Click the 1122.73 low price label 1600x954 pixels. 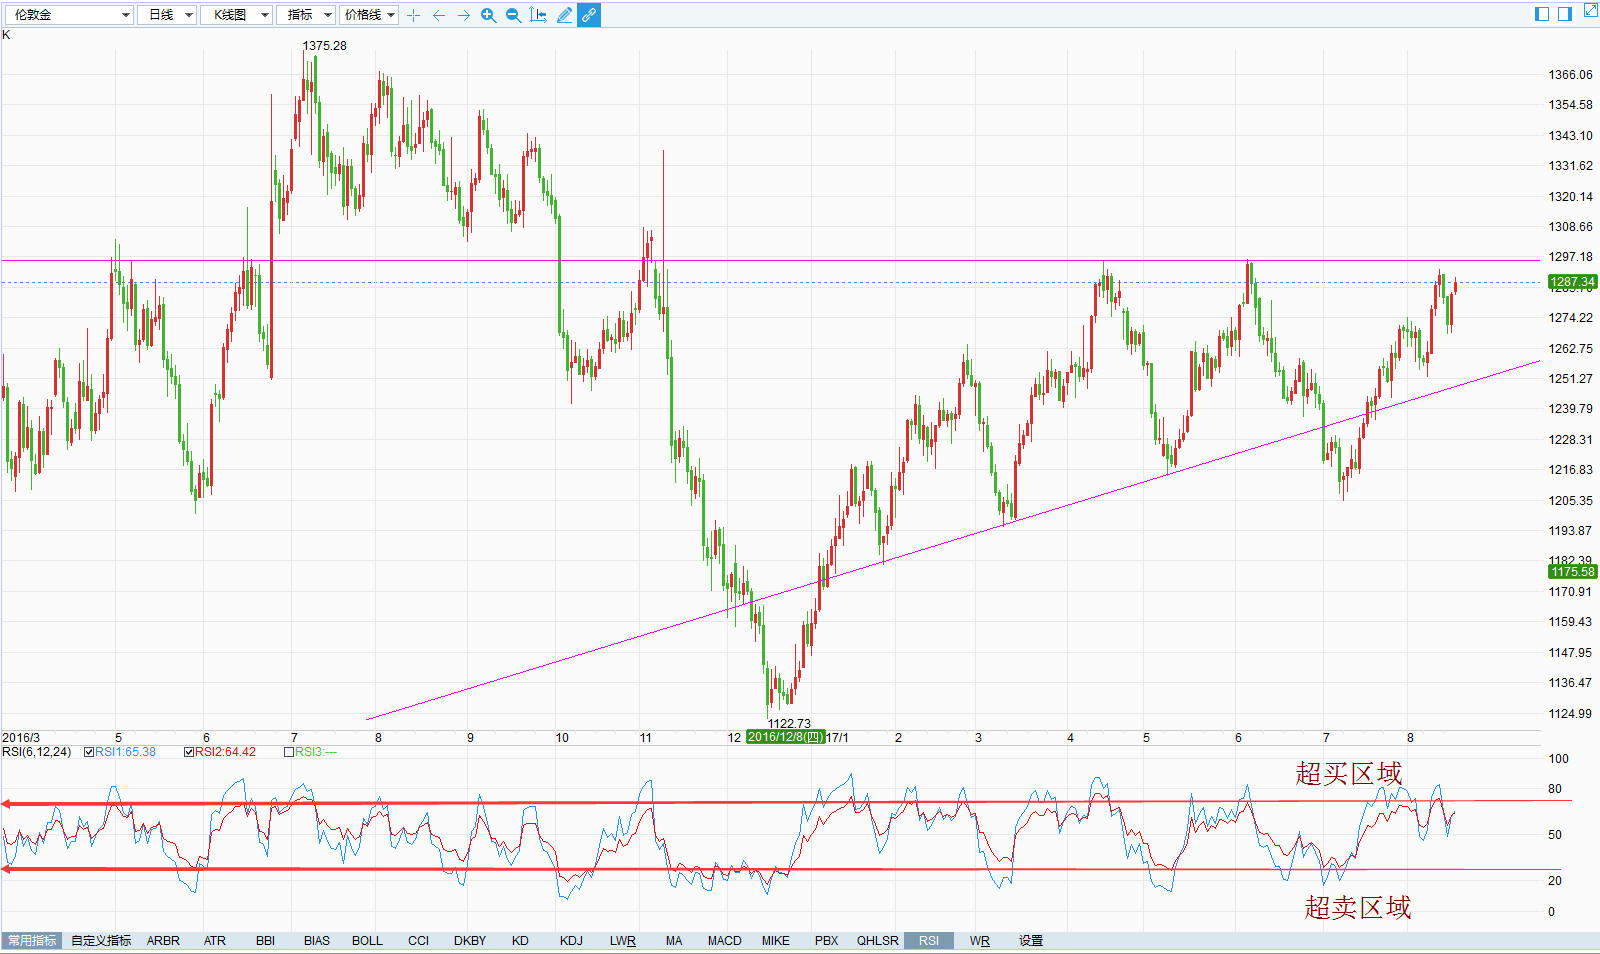(x=789, y=723)
